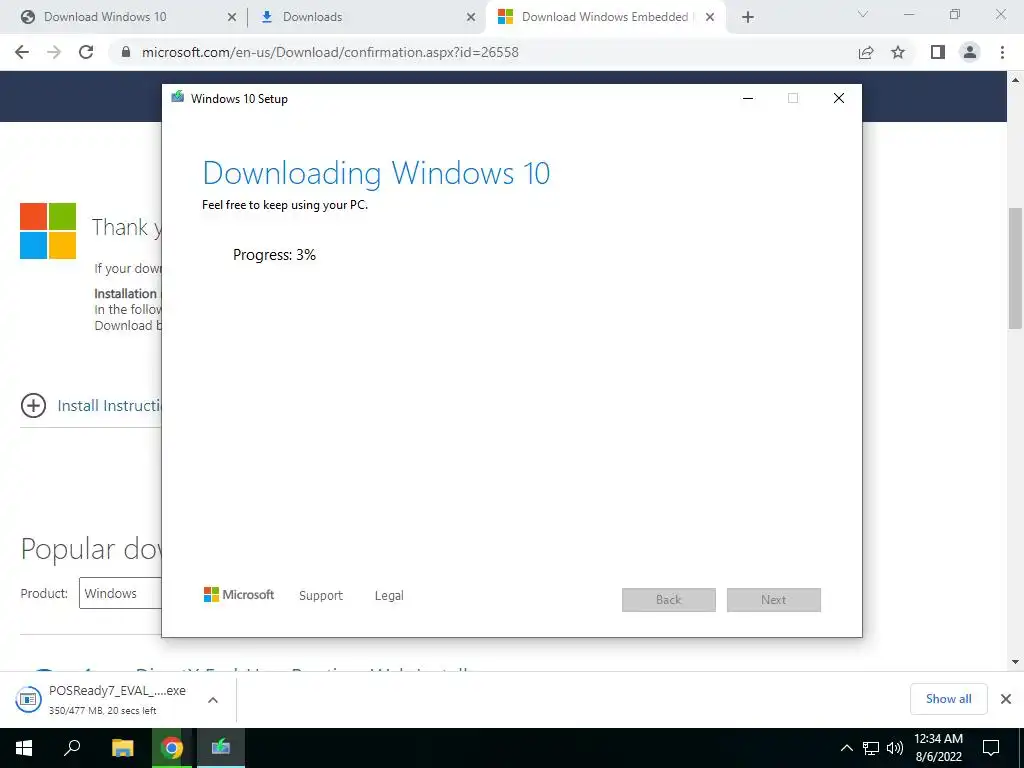Open the clock showing 12:34 AM
Viewport: 1024px width, 768px height.
[x=938, y=748]
